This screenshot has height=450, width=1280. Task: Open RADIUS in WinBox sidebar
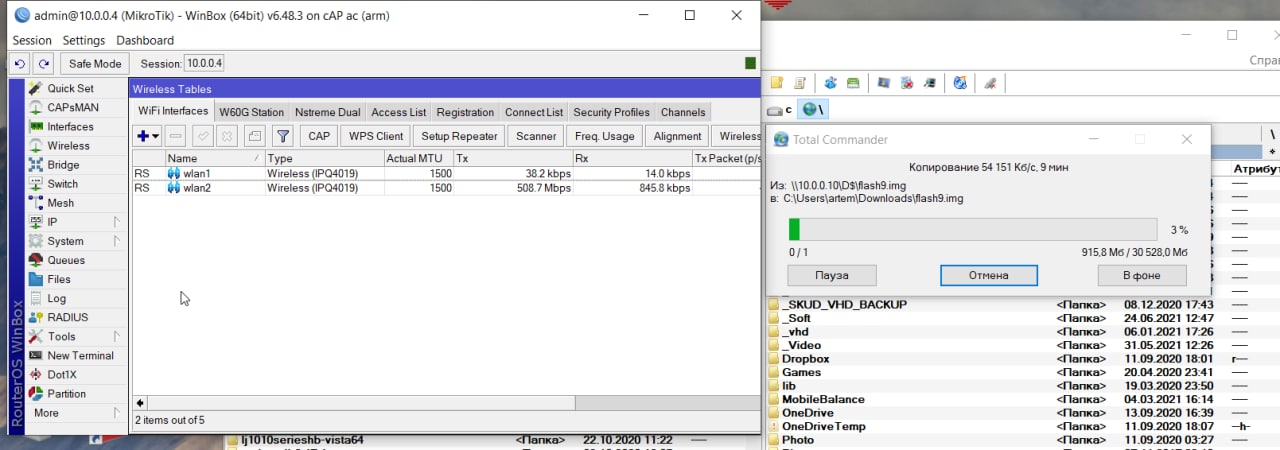pyautogui.click(x=67, y=317)
